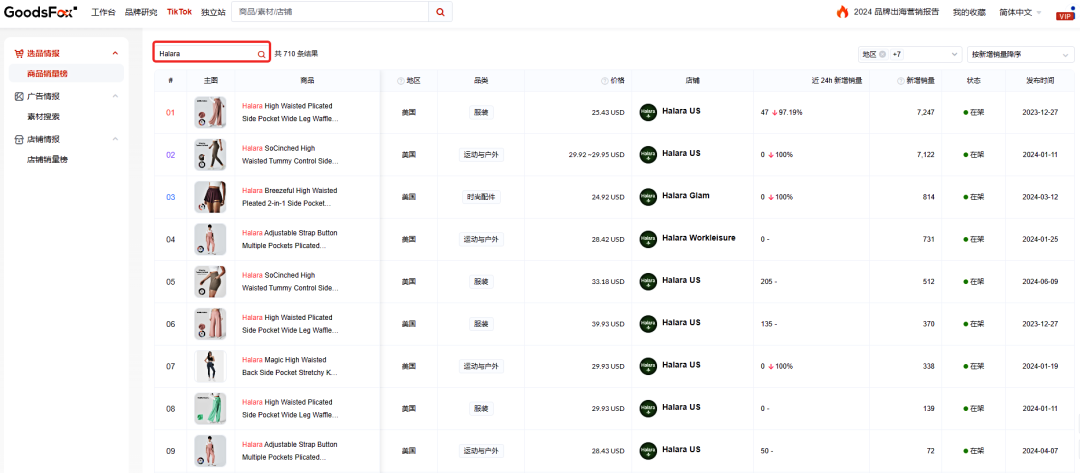Click the help icon next to 地区 header
The image size is (1080, 473).
(400, 81)
